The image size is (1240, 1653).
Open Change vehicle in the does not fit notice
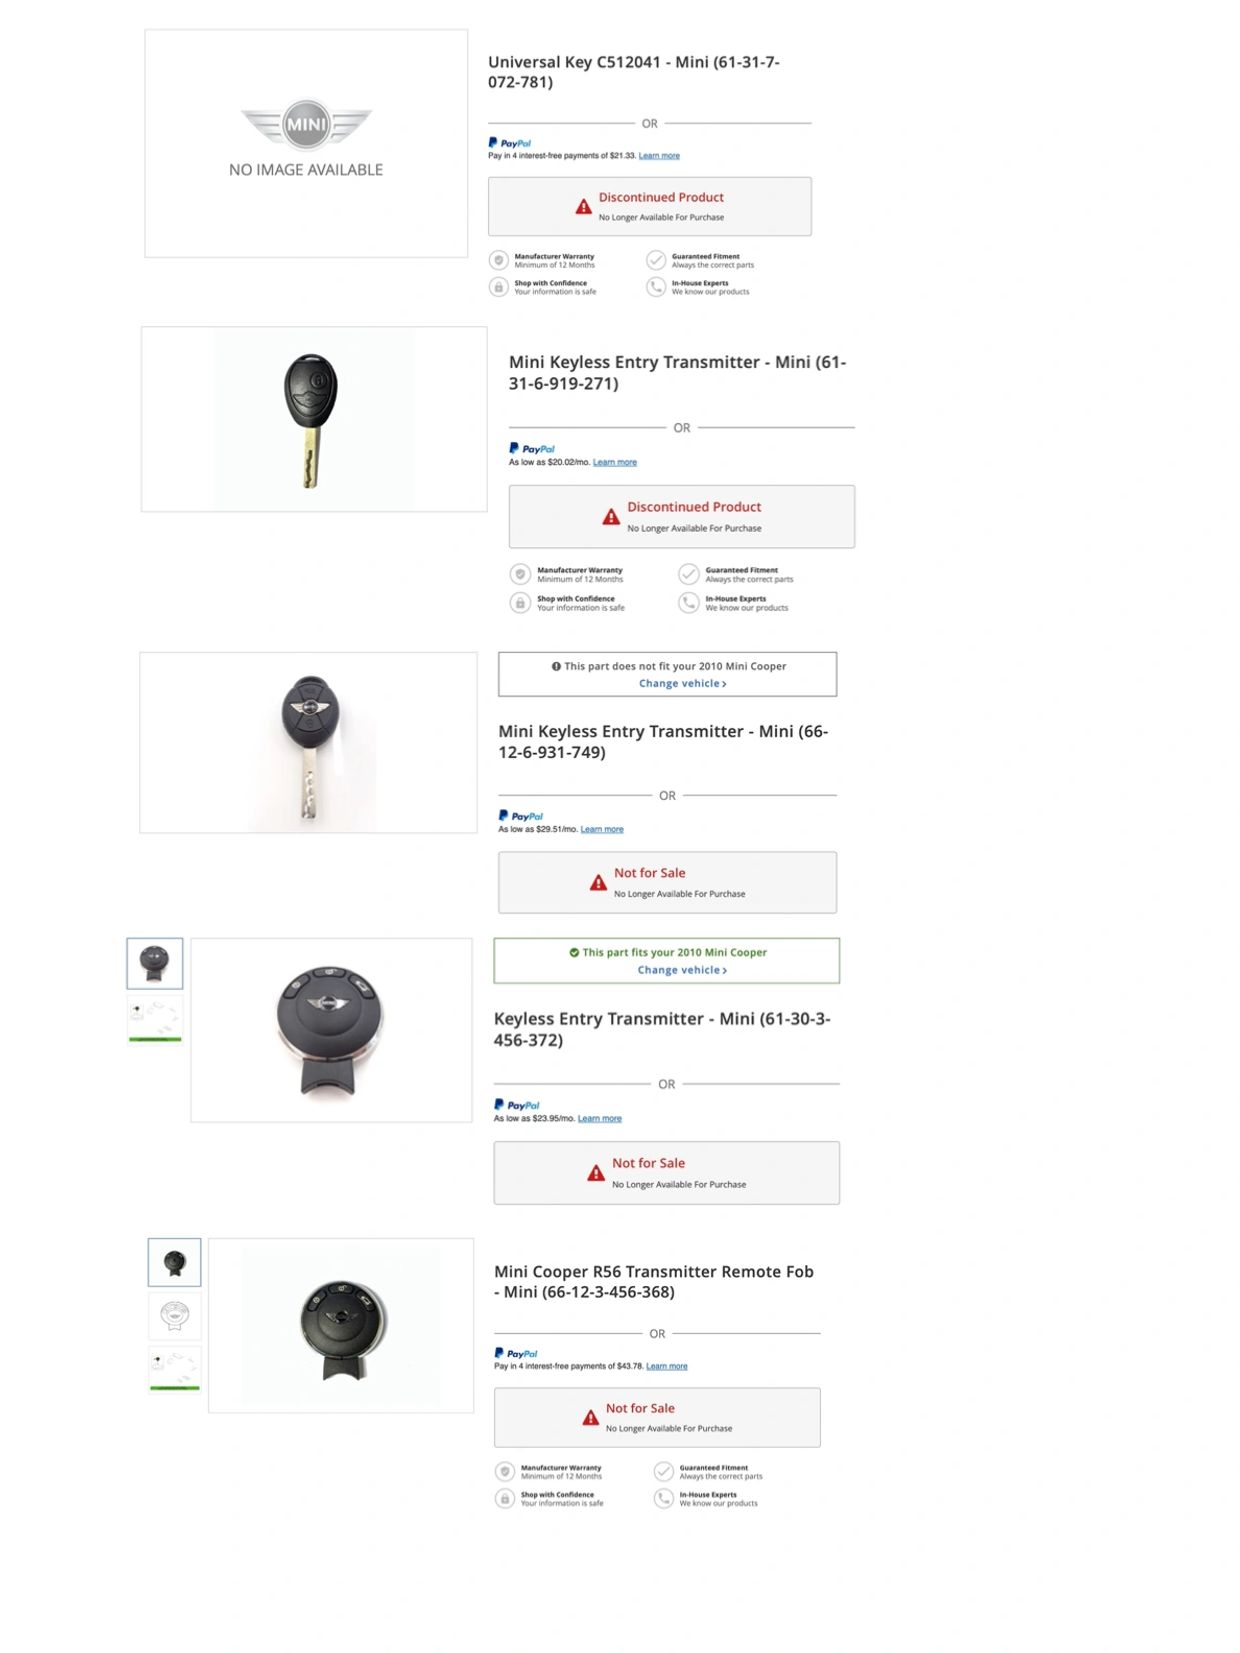[682, 683]
